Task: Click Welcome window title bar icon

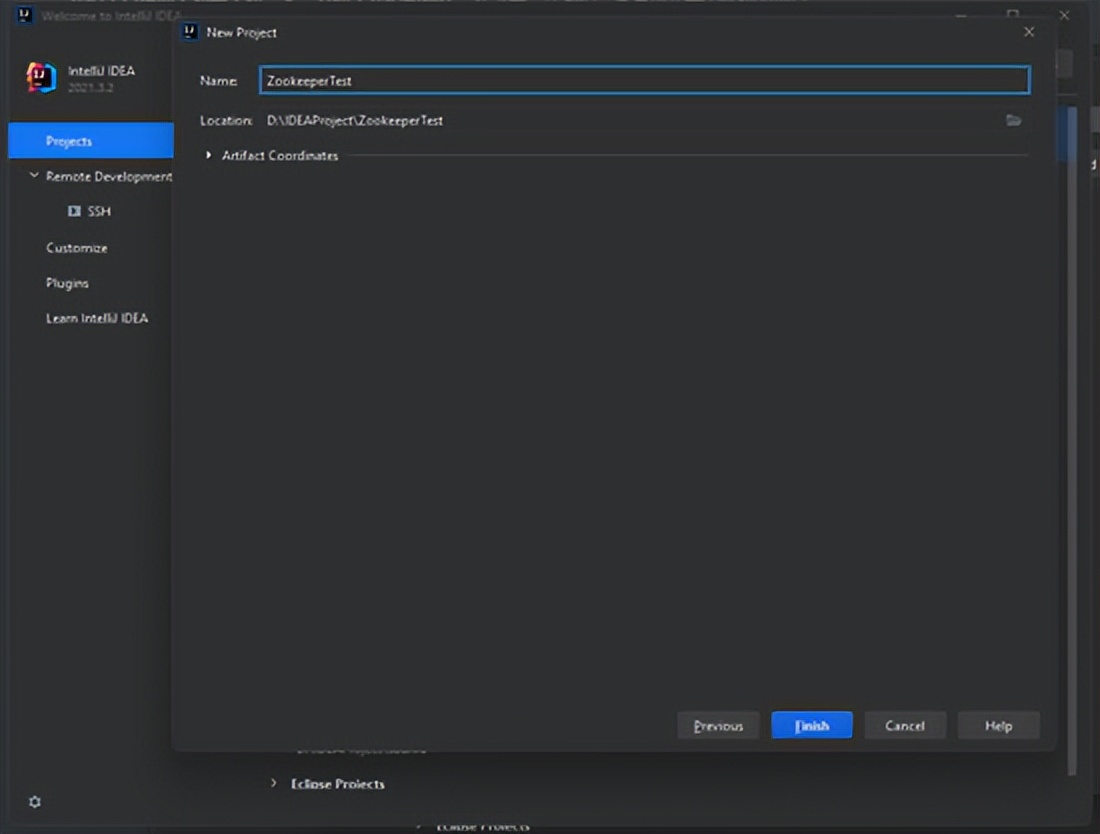Action: pos(25,15)
